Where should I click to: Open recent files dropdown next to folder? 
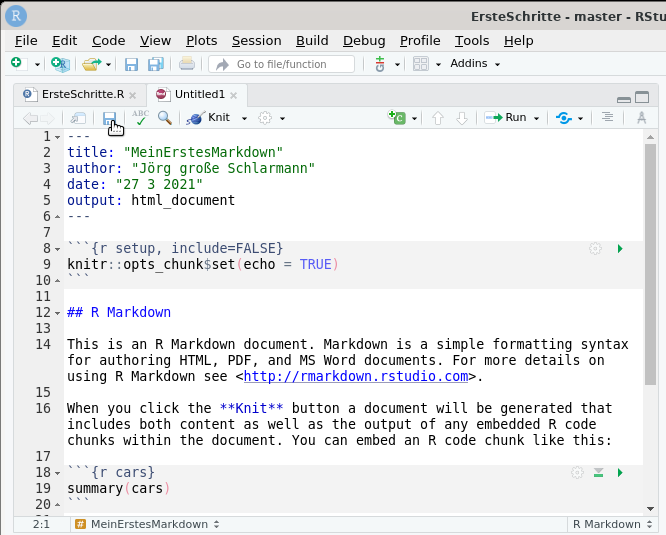pyautogui.click(x=108, y=65)
